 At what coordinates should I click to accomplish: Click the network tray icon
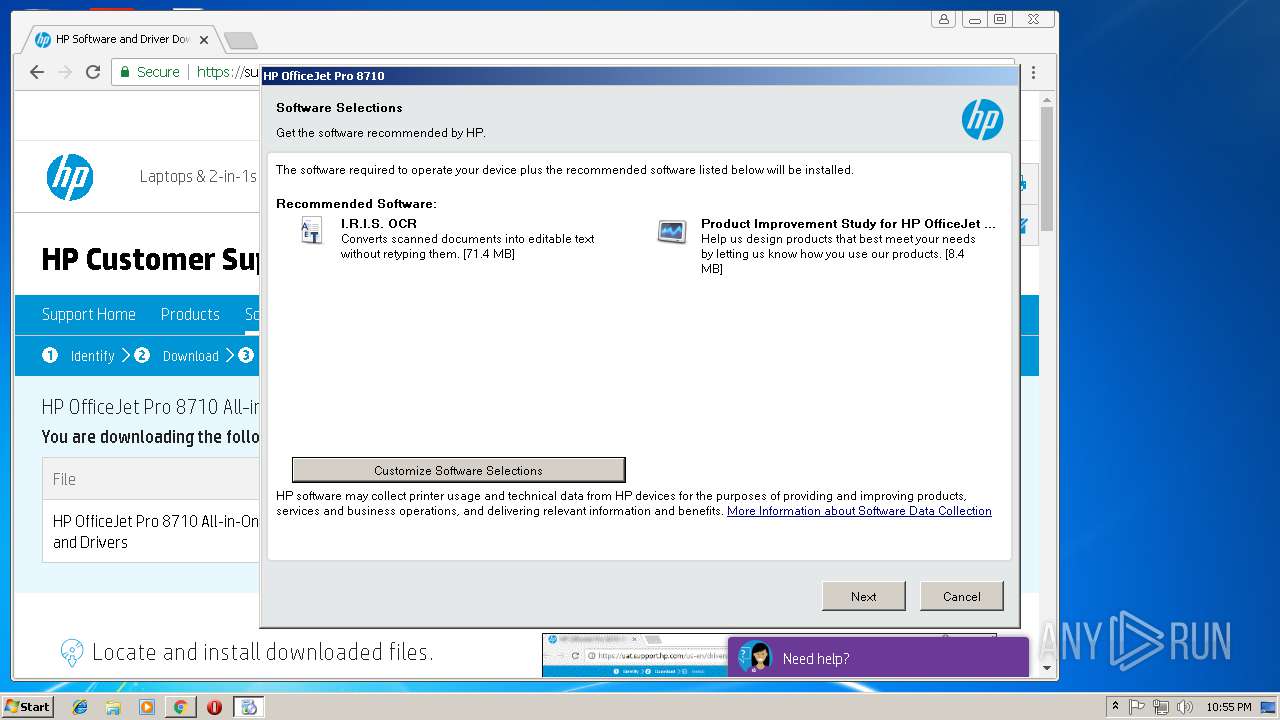click(1160, 707)
